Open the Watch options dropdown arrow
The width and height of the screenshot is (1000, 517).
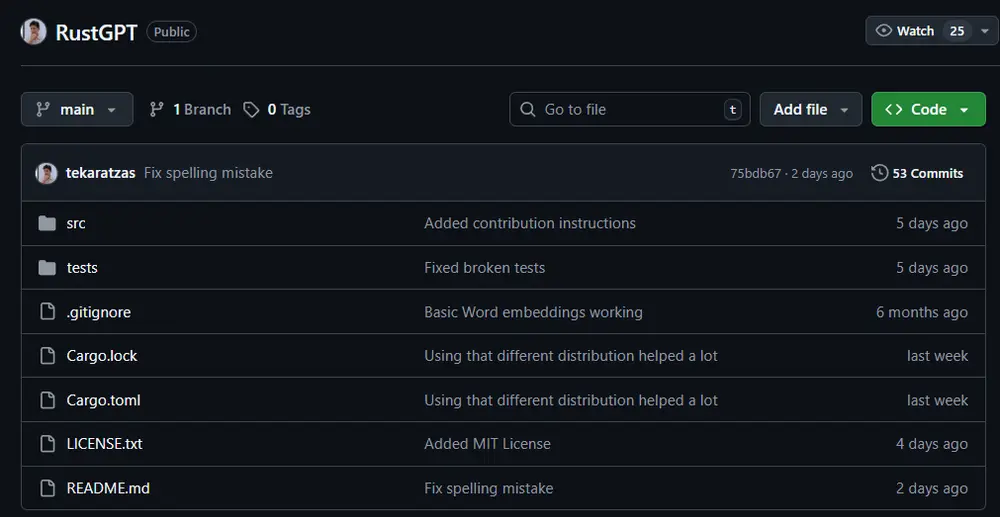[985, 31]
